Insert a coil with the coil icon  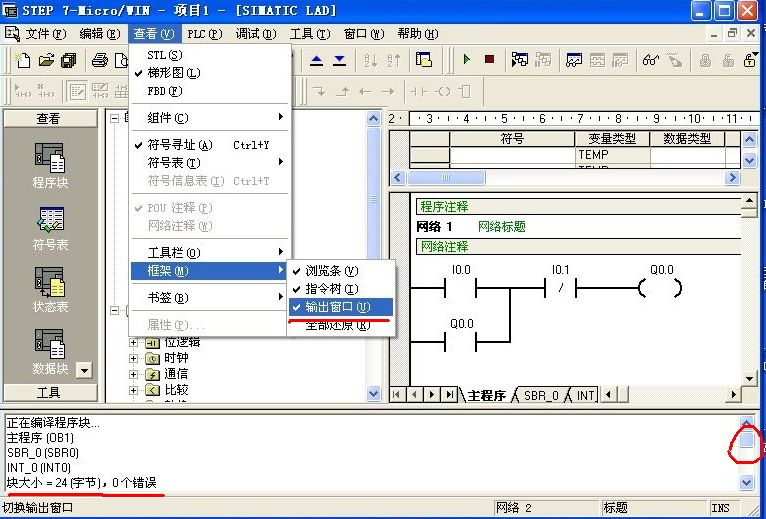click(x=443, y=91)
